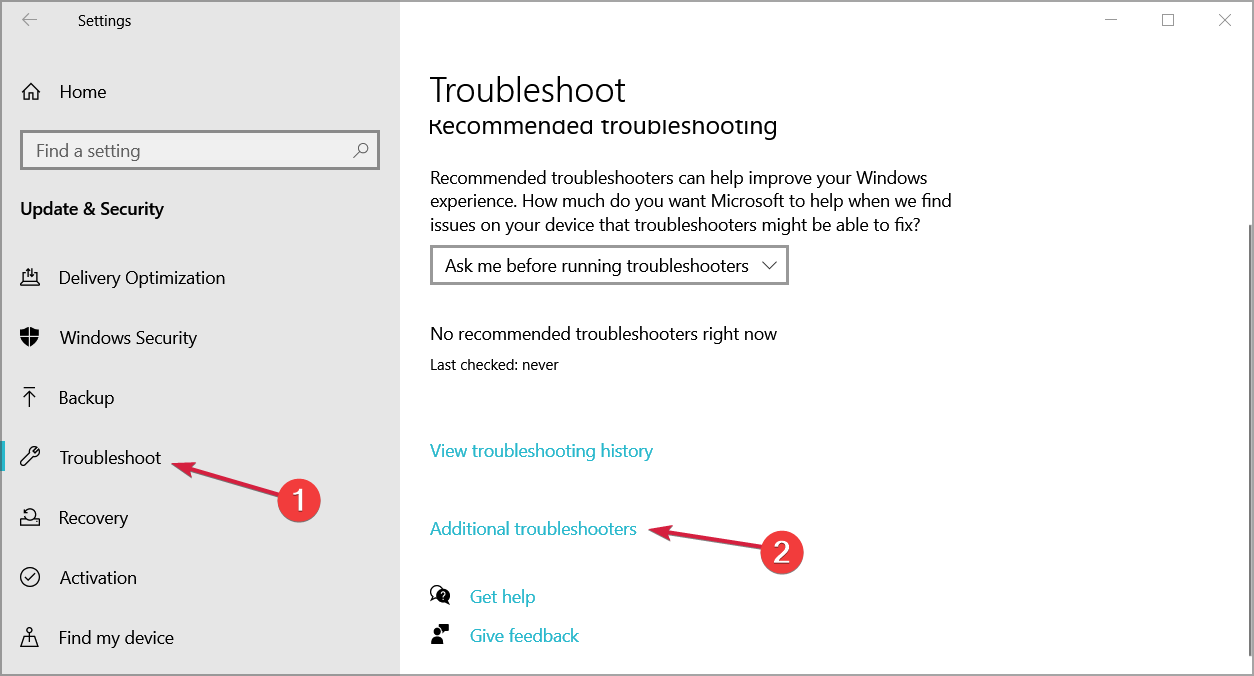Open Activation via its checkmark icon
The height and width of the screenshot is (676, 1254).
click(x=30, y=578)
